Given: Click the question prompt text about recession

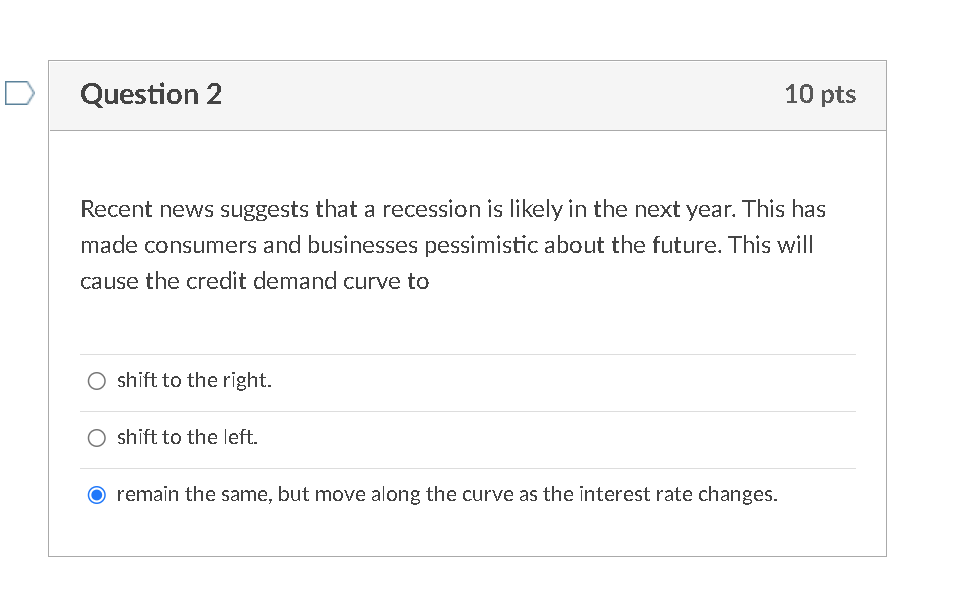Looking at the screenshot, I should (x=450, y=244).
